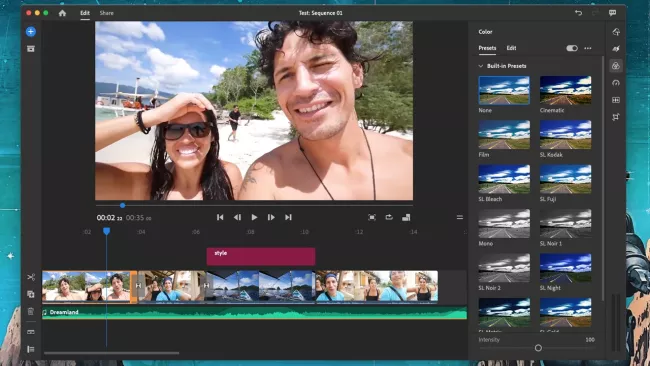Open the Effects transitions panel icon

click(616, 48)
